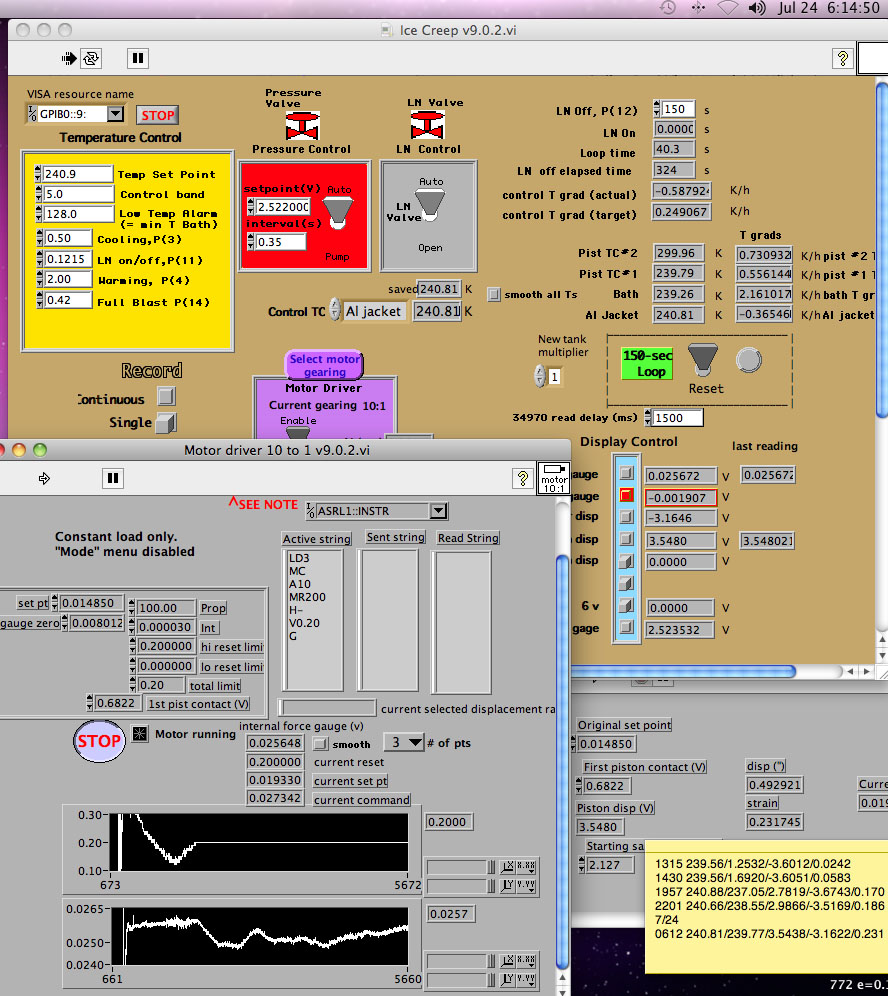The width and height of the screenshot is (888, 996).
Task: Click the Pressure Valve icon
Action: [x=301, y=127]
